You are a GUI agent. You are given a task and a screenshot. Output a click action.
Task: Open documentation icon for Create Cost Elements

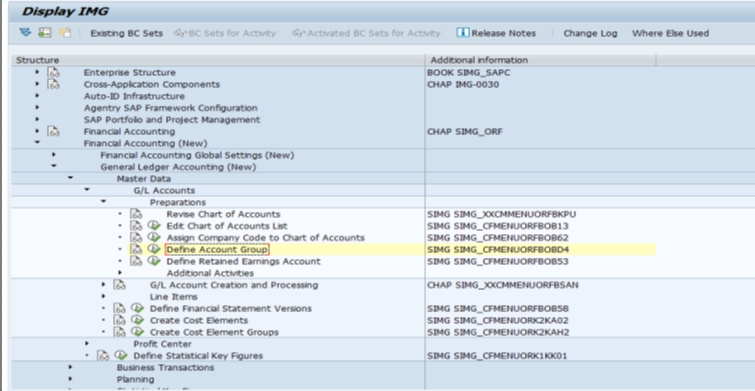coord(119,320)
